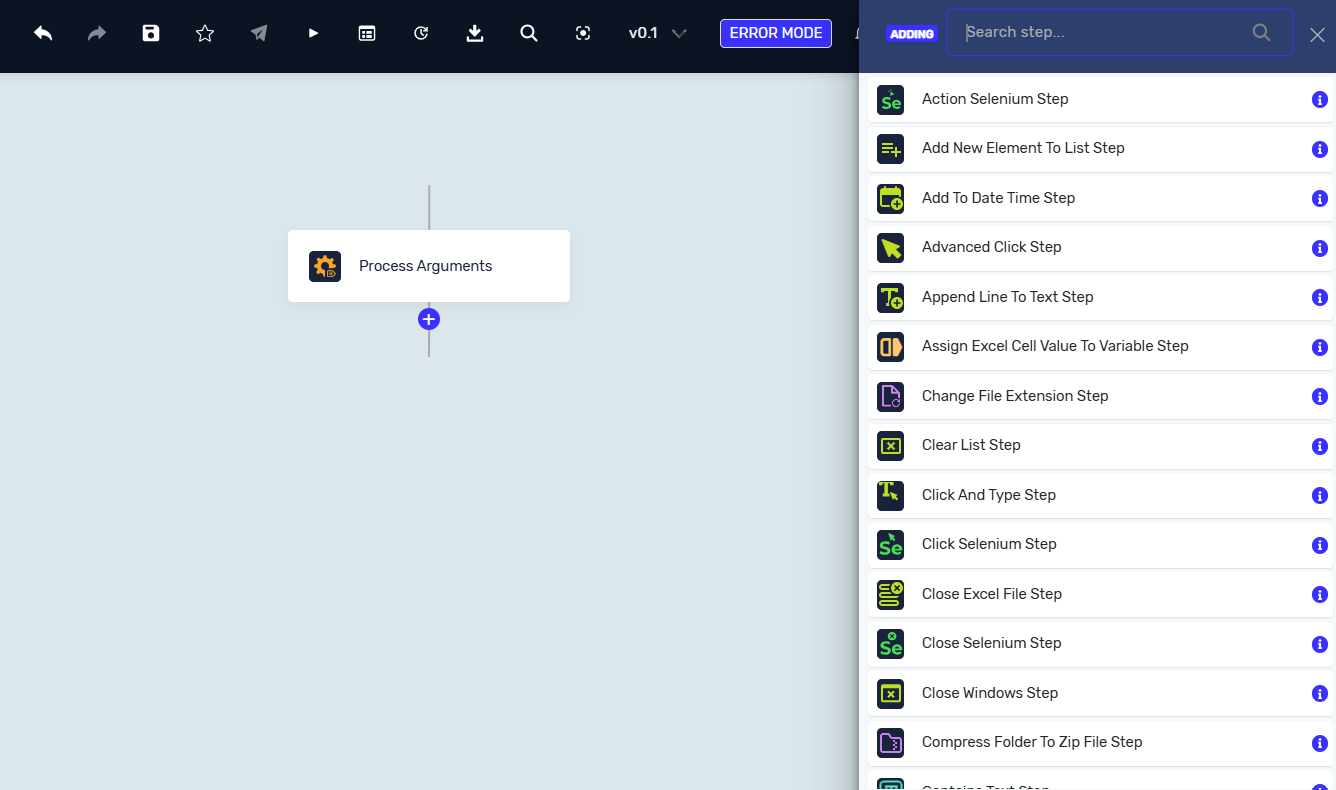View info for Close Windows Step

(x=1319, y=694)
